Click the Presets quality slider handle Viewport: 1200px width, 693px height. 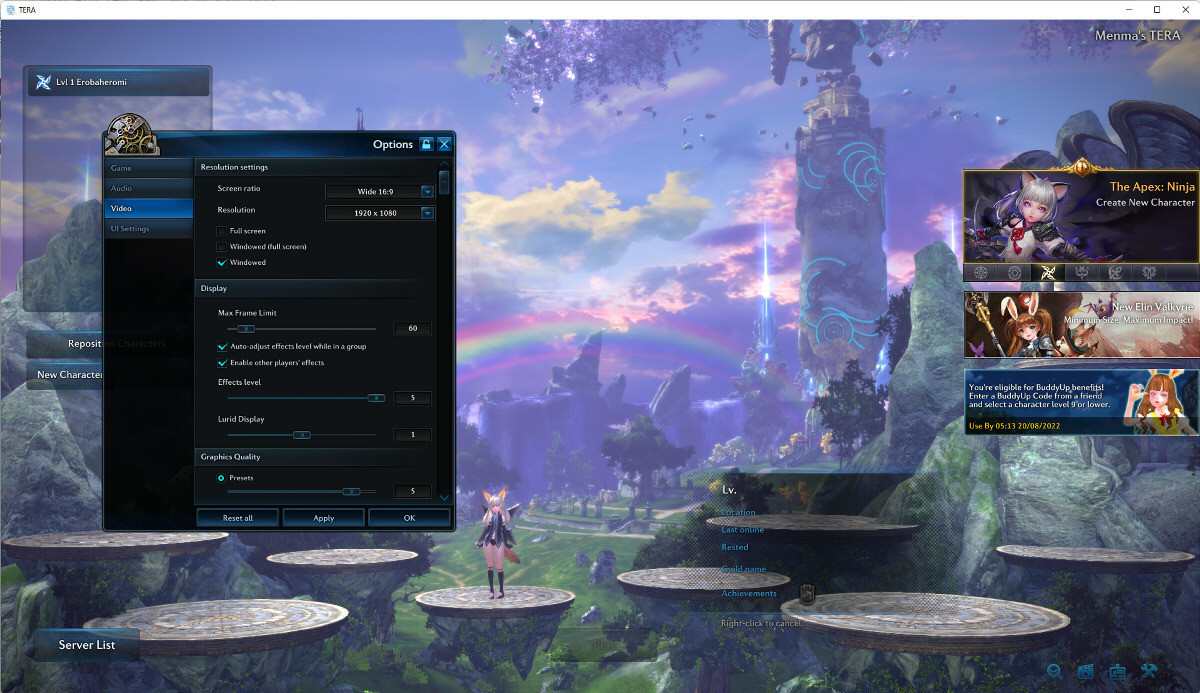click(x=351, y=491)
